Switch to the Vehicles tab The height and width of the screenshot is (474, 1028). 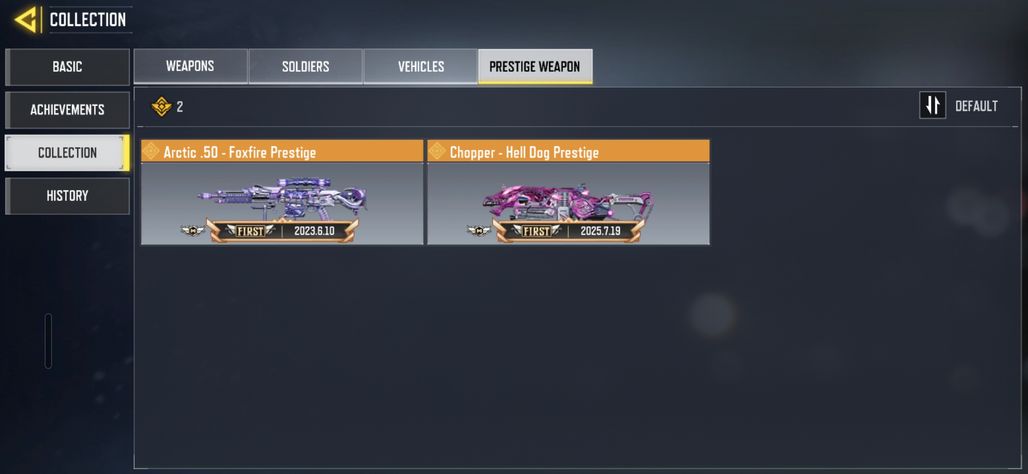[x=421, y=66]
